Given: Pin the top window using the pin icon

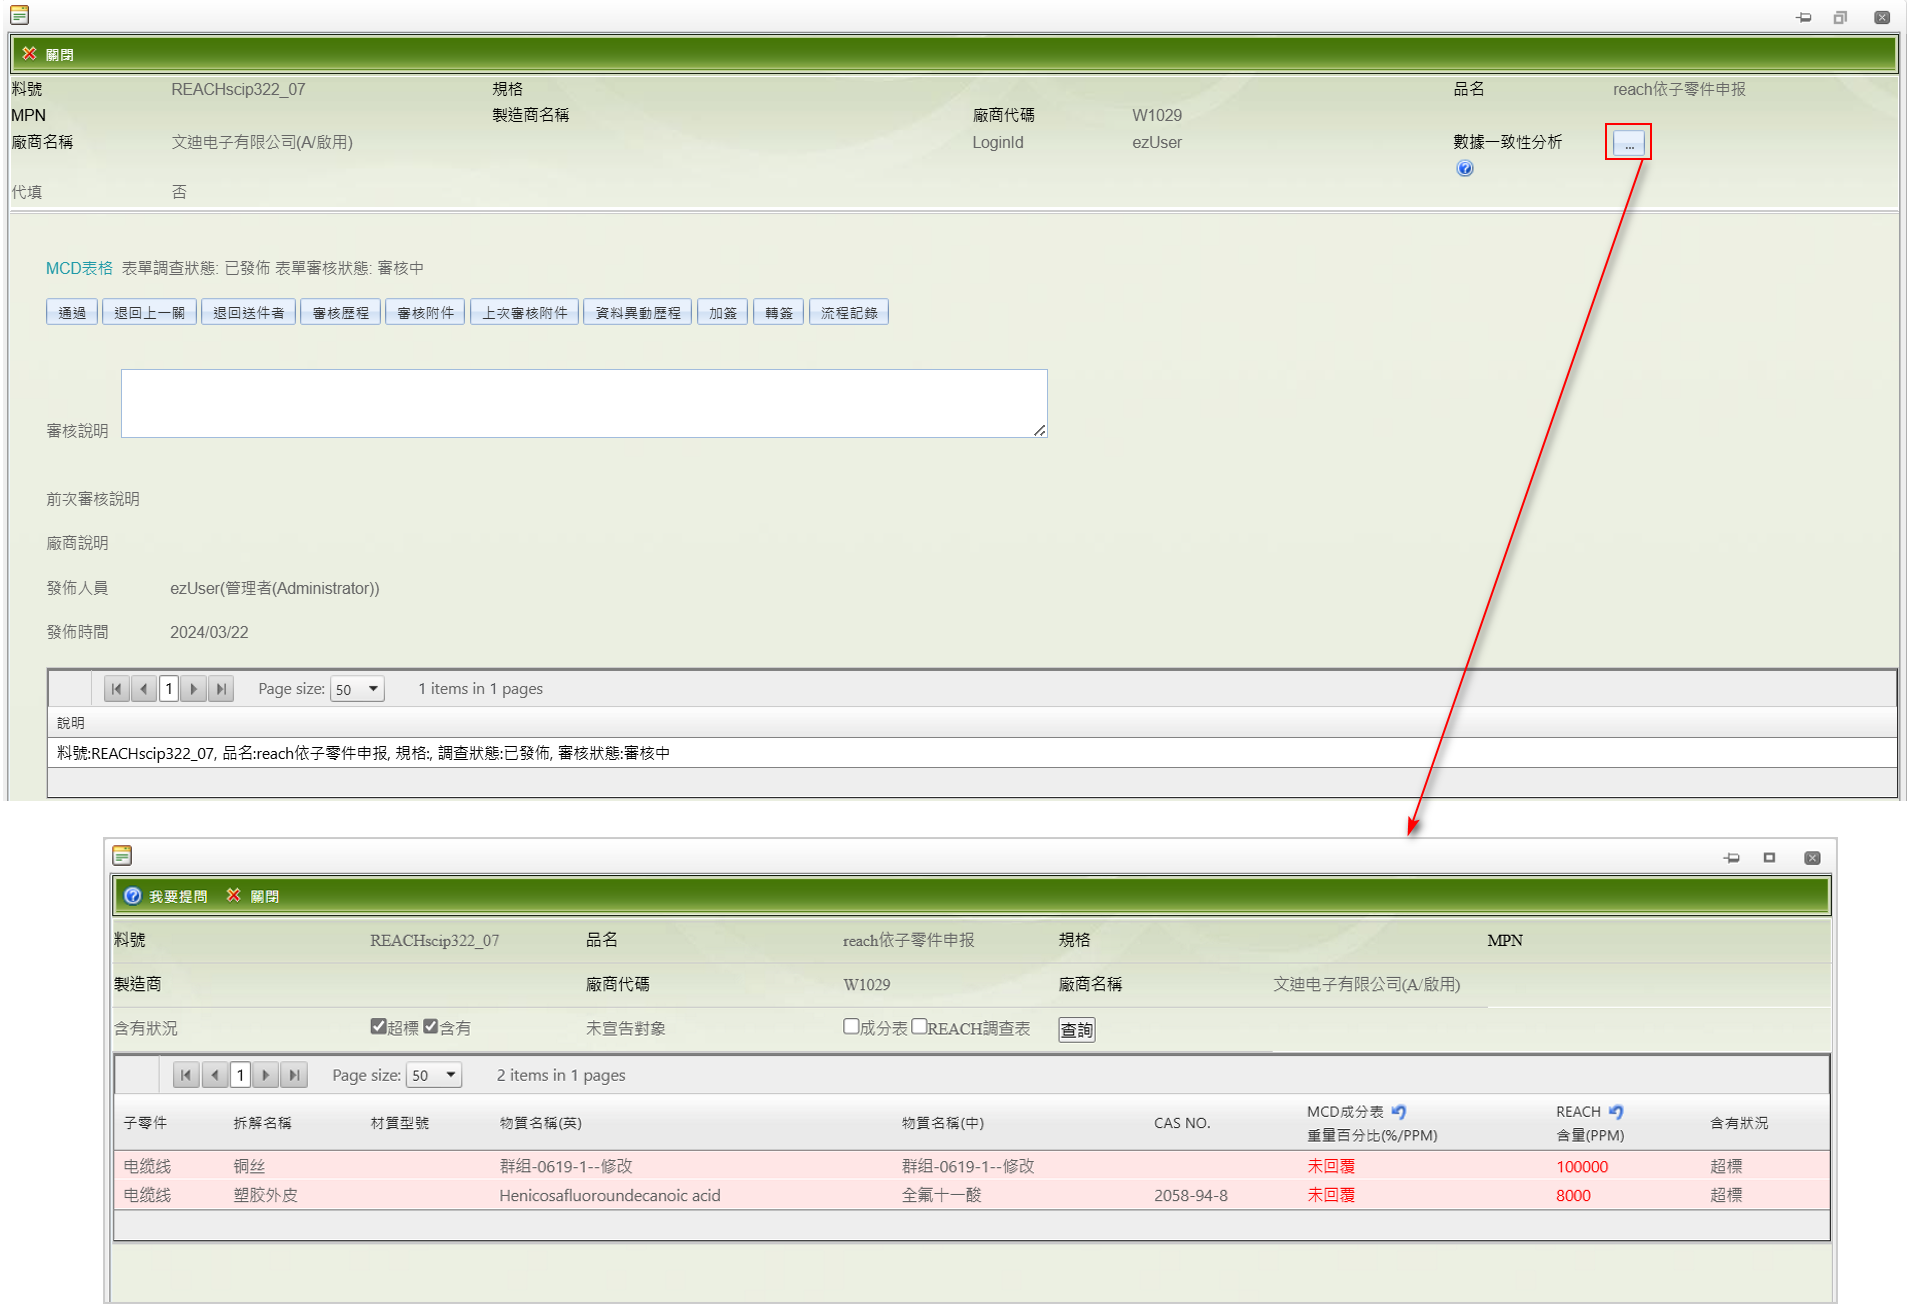Looking at the screenshot, I should click(1804, 17).
